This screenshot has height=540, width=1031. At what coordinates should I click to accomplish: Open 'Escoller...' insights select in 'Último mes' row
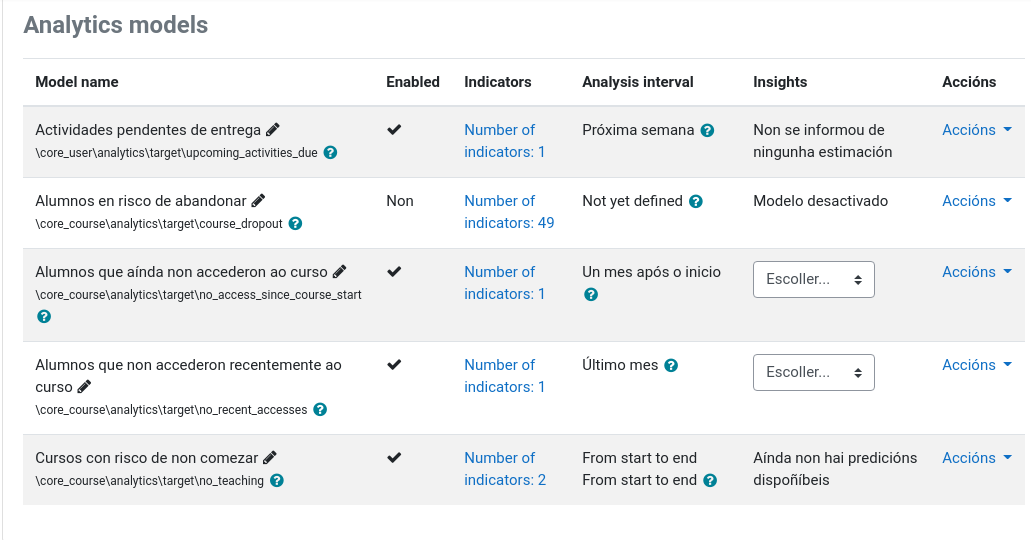point(813,372)
